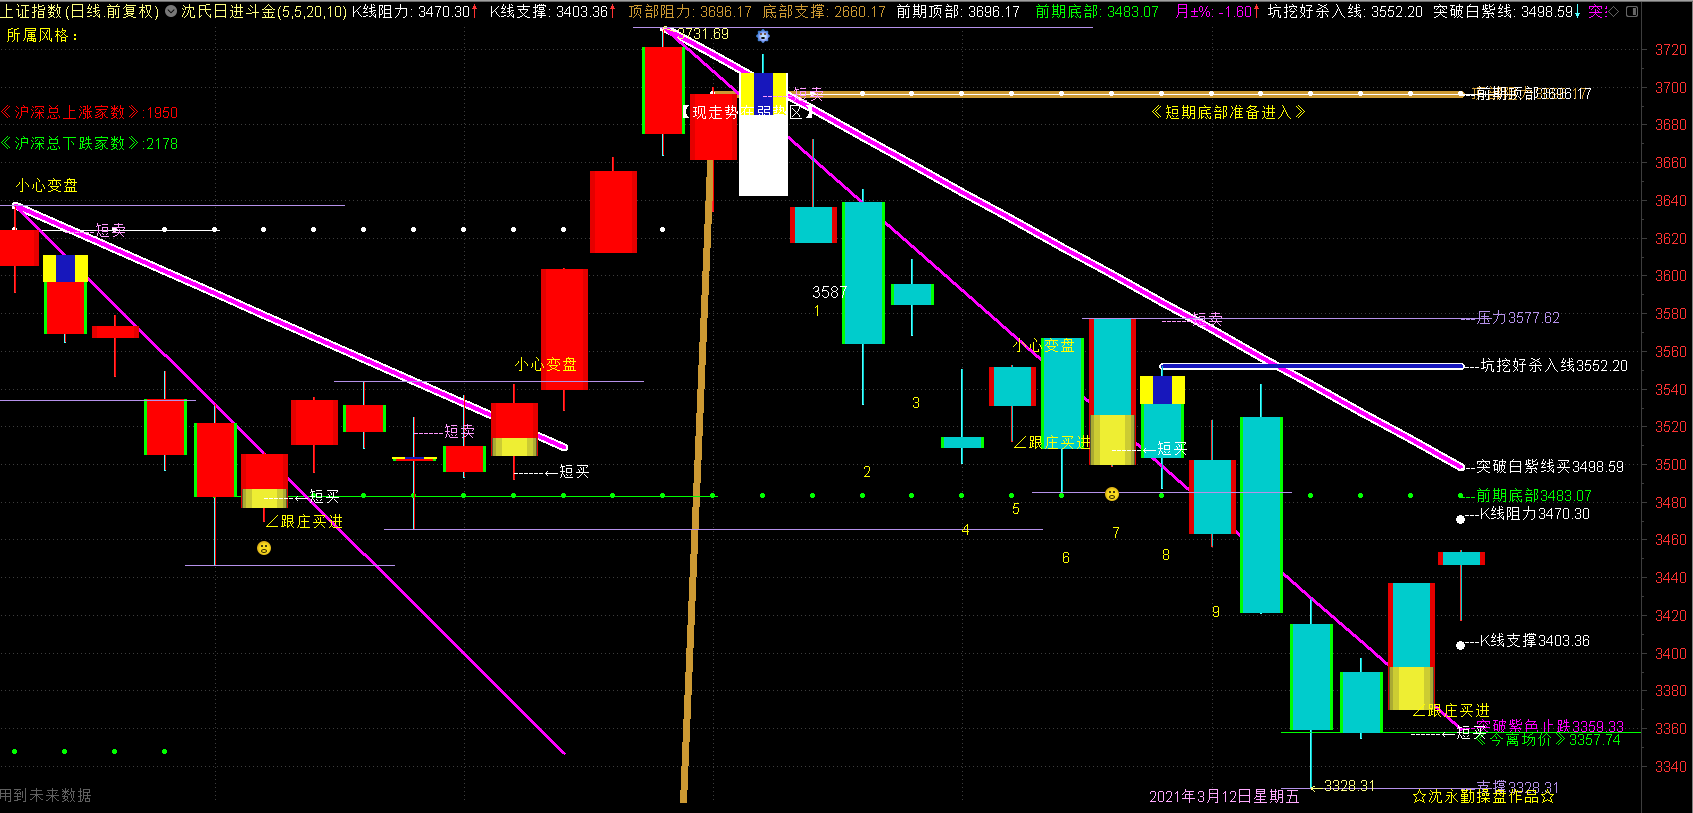The width and height of the screenshot is (1693, 813).
Task: Click wave count number 8
Action: [x=1166, y=555]
